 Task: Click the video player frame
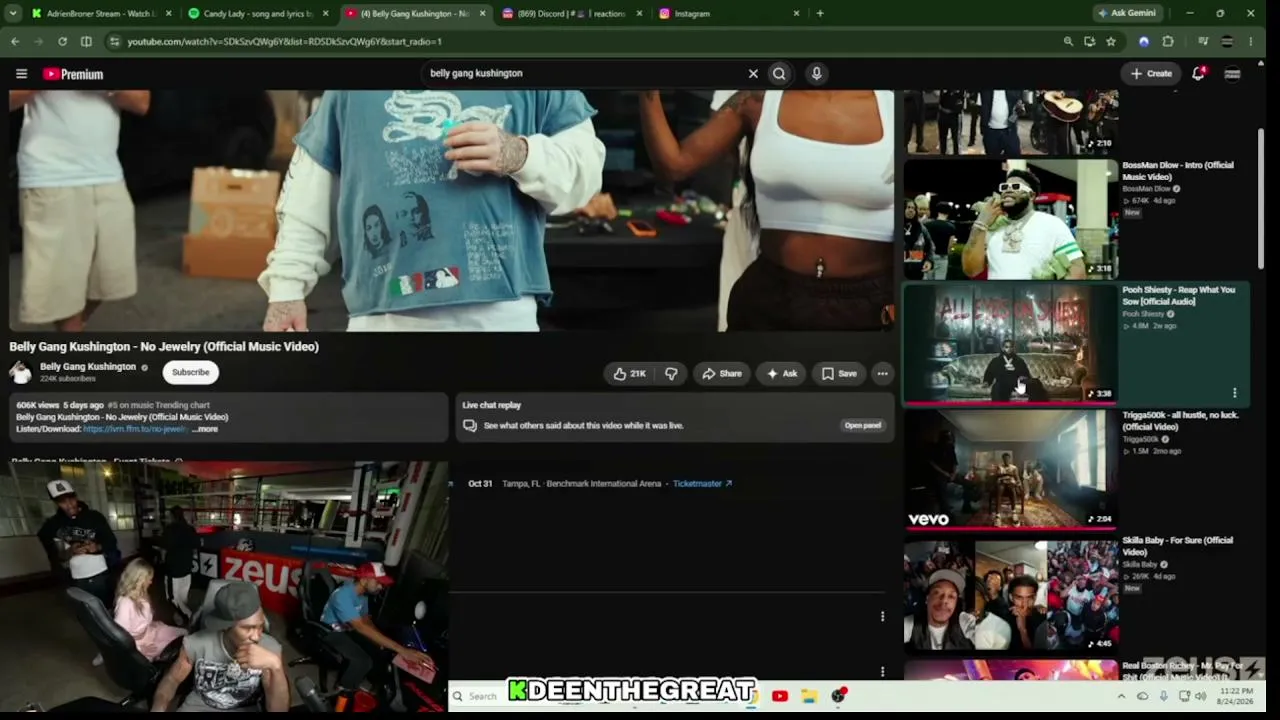click(451, 210)
